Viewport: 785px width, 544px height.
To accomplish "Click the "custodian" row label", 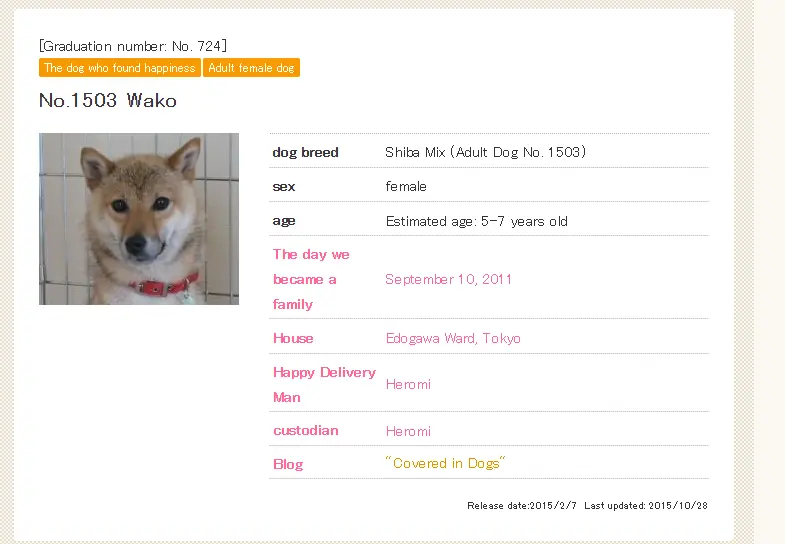I will [x=305, y=431].
